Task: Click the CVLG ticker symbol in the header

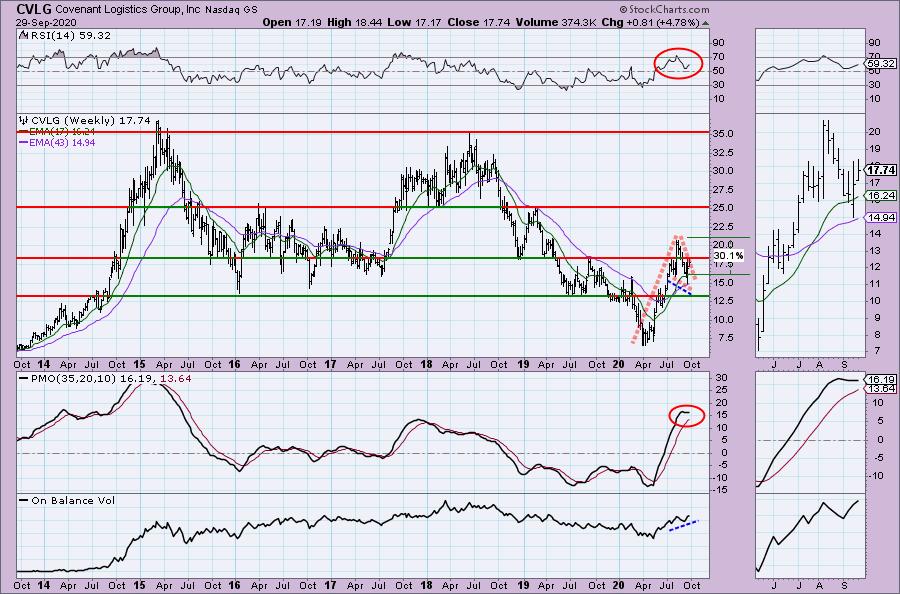Action: pyautogui.click(x=33, y=9)
